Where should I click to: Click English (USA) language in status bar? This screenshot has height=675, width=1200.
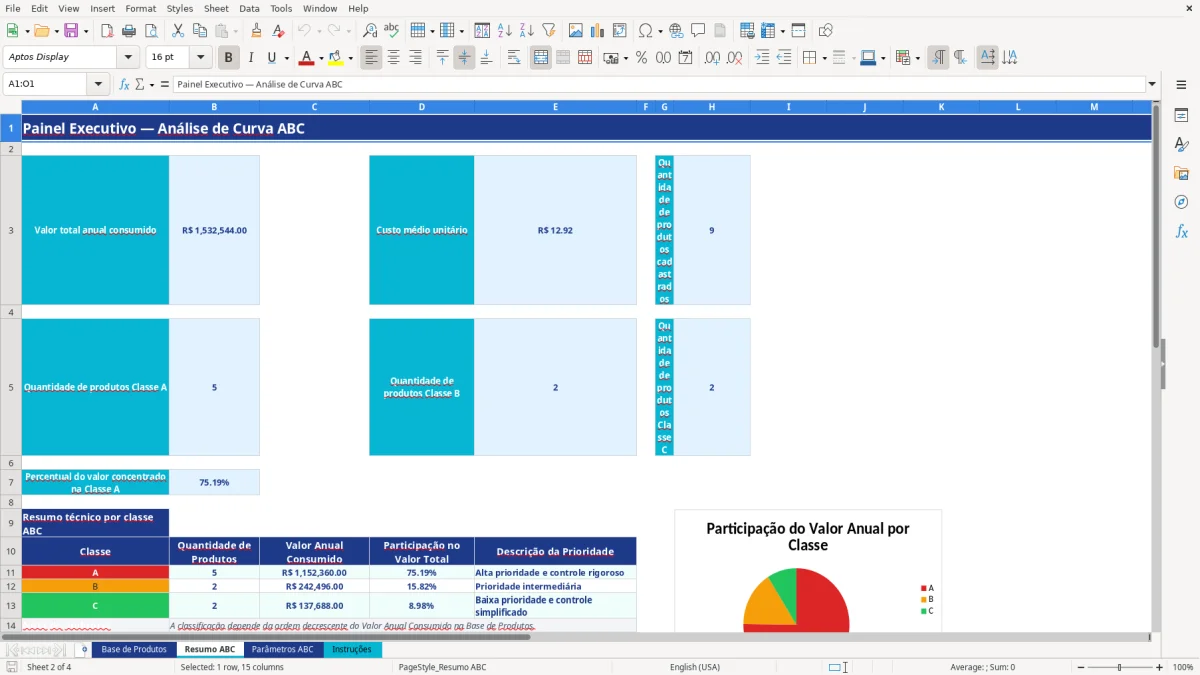point(694,667)
